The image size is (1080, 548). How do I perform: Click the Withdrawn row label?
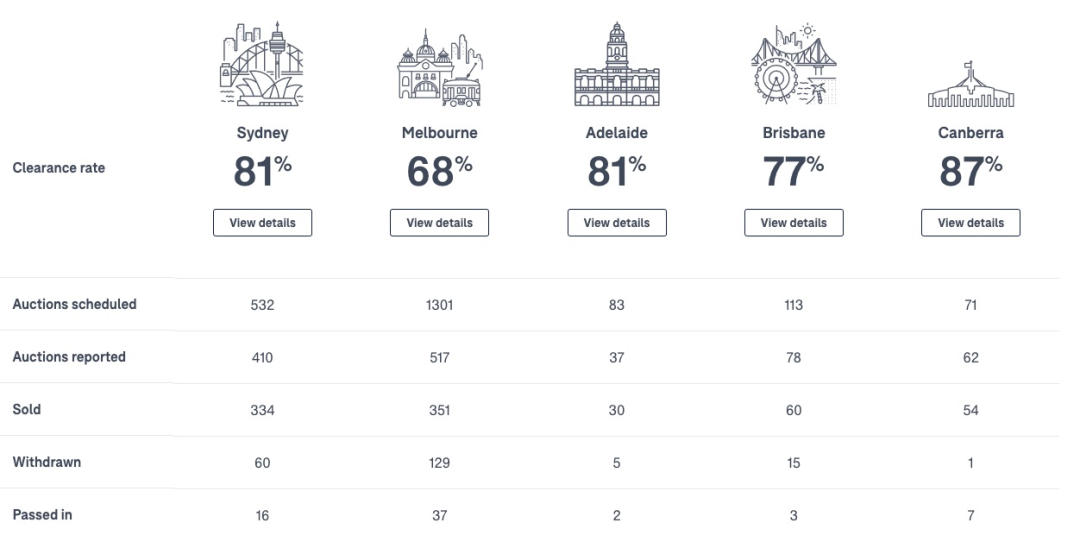(x=47, y=462)
